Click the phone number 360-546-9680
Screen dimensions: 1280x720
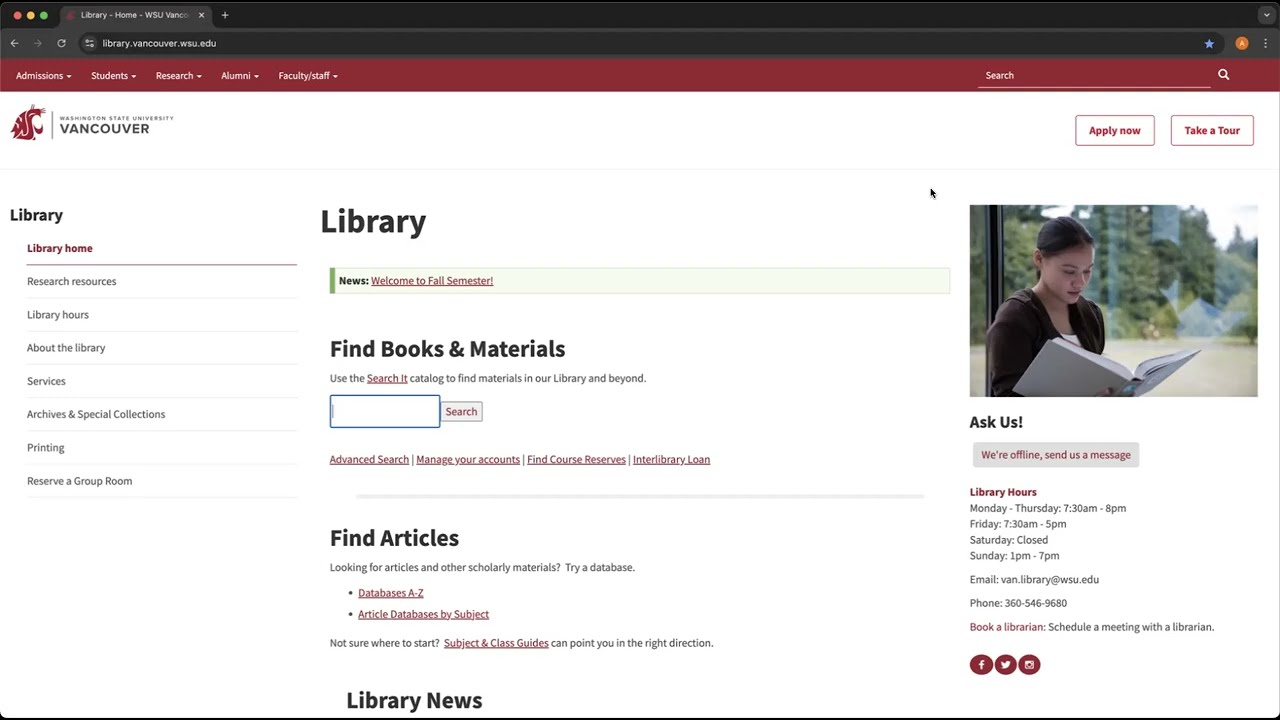tap(1036, 603)
